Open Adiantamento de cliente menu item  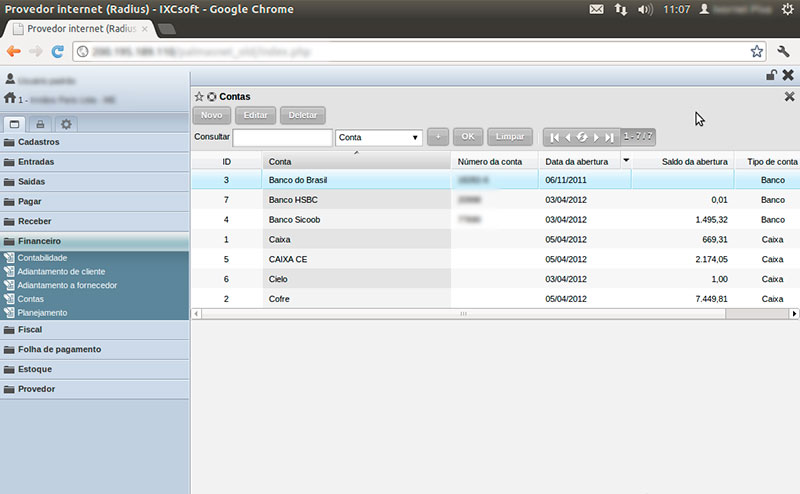61,271
